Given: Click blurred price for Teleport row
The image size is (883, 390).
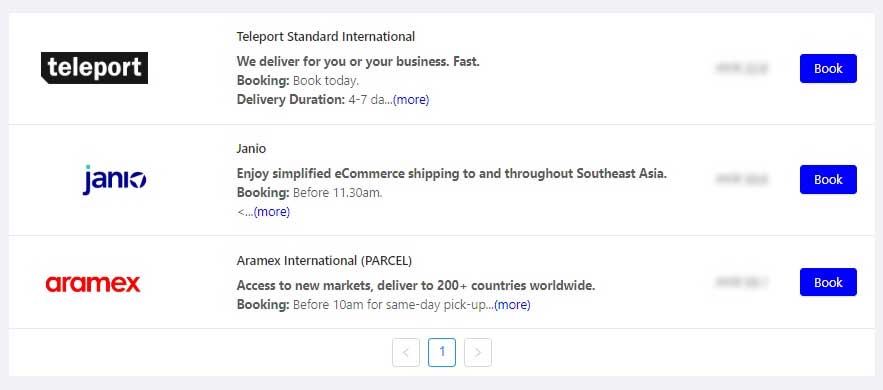Looking at the screenshot, I should [x=742, y=69].
